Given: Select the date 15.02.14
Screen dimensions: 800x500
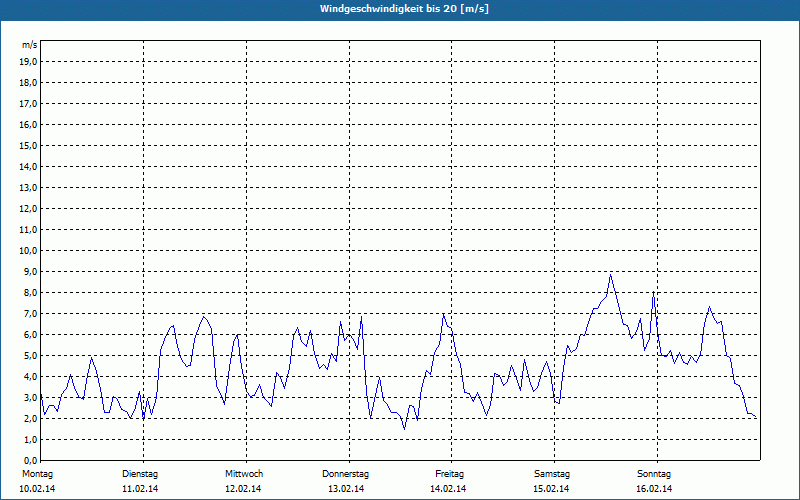Looking at the screenshot, I should pyautogui.click(x=551, y=489).
